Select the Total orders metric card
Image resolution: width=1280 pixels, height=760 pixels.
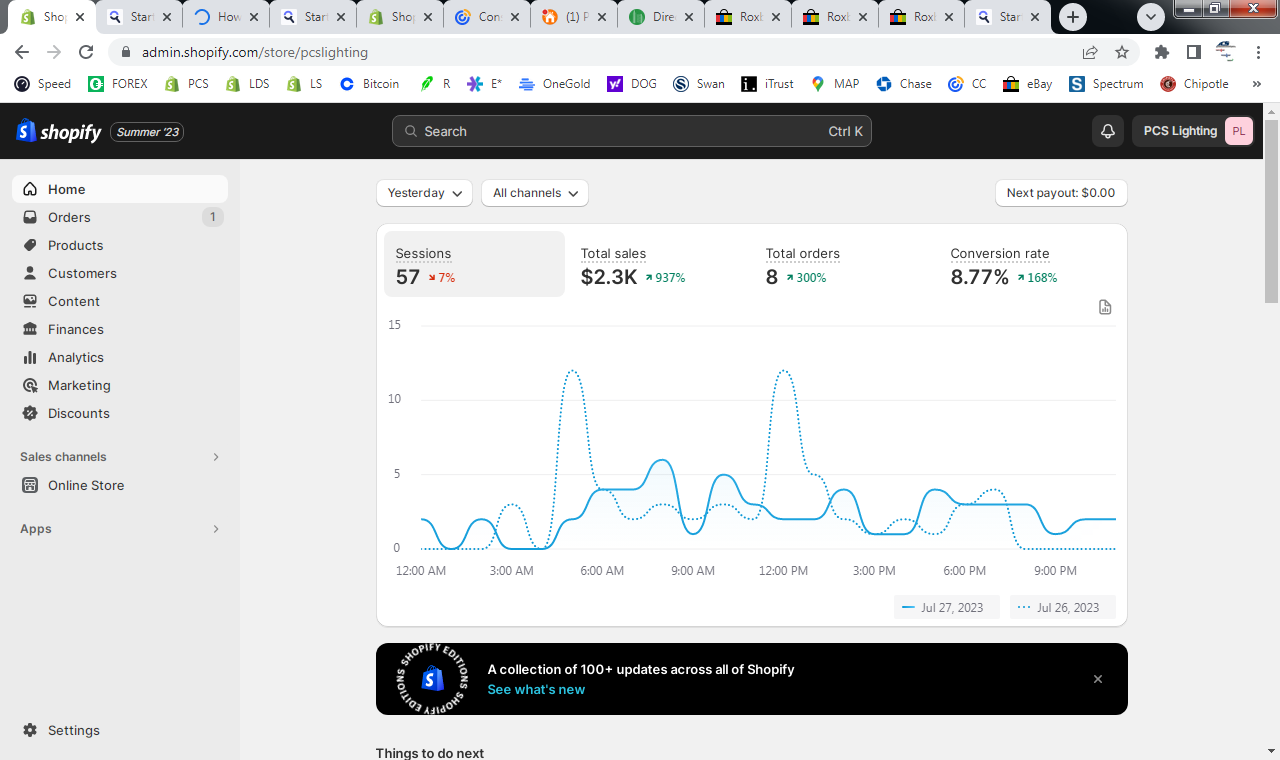pos(844,264)
